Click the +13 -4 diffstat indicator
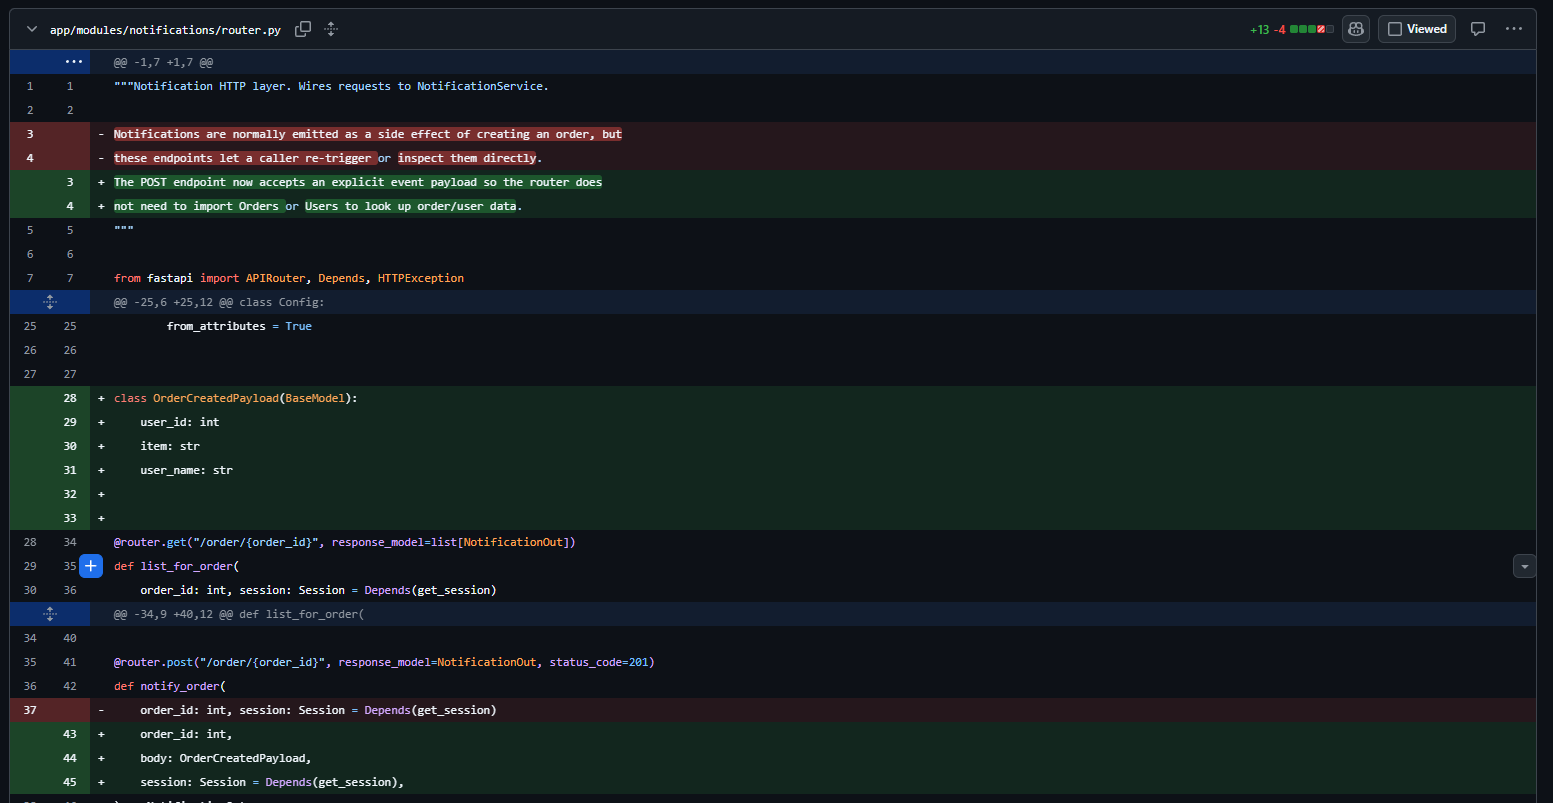Viewport: 1553px width, 803px height. [x=1291, y=29]
